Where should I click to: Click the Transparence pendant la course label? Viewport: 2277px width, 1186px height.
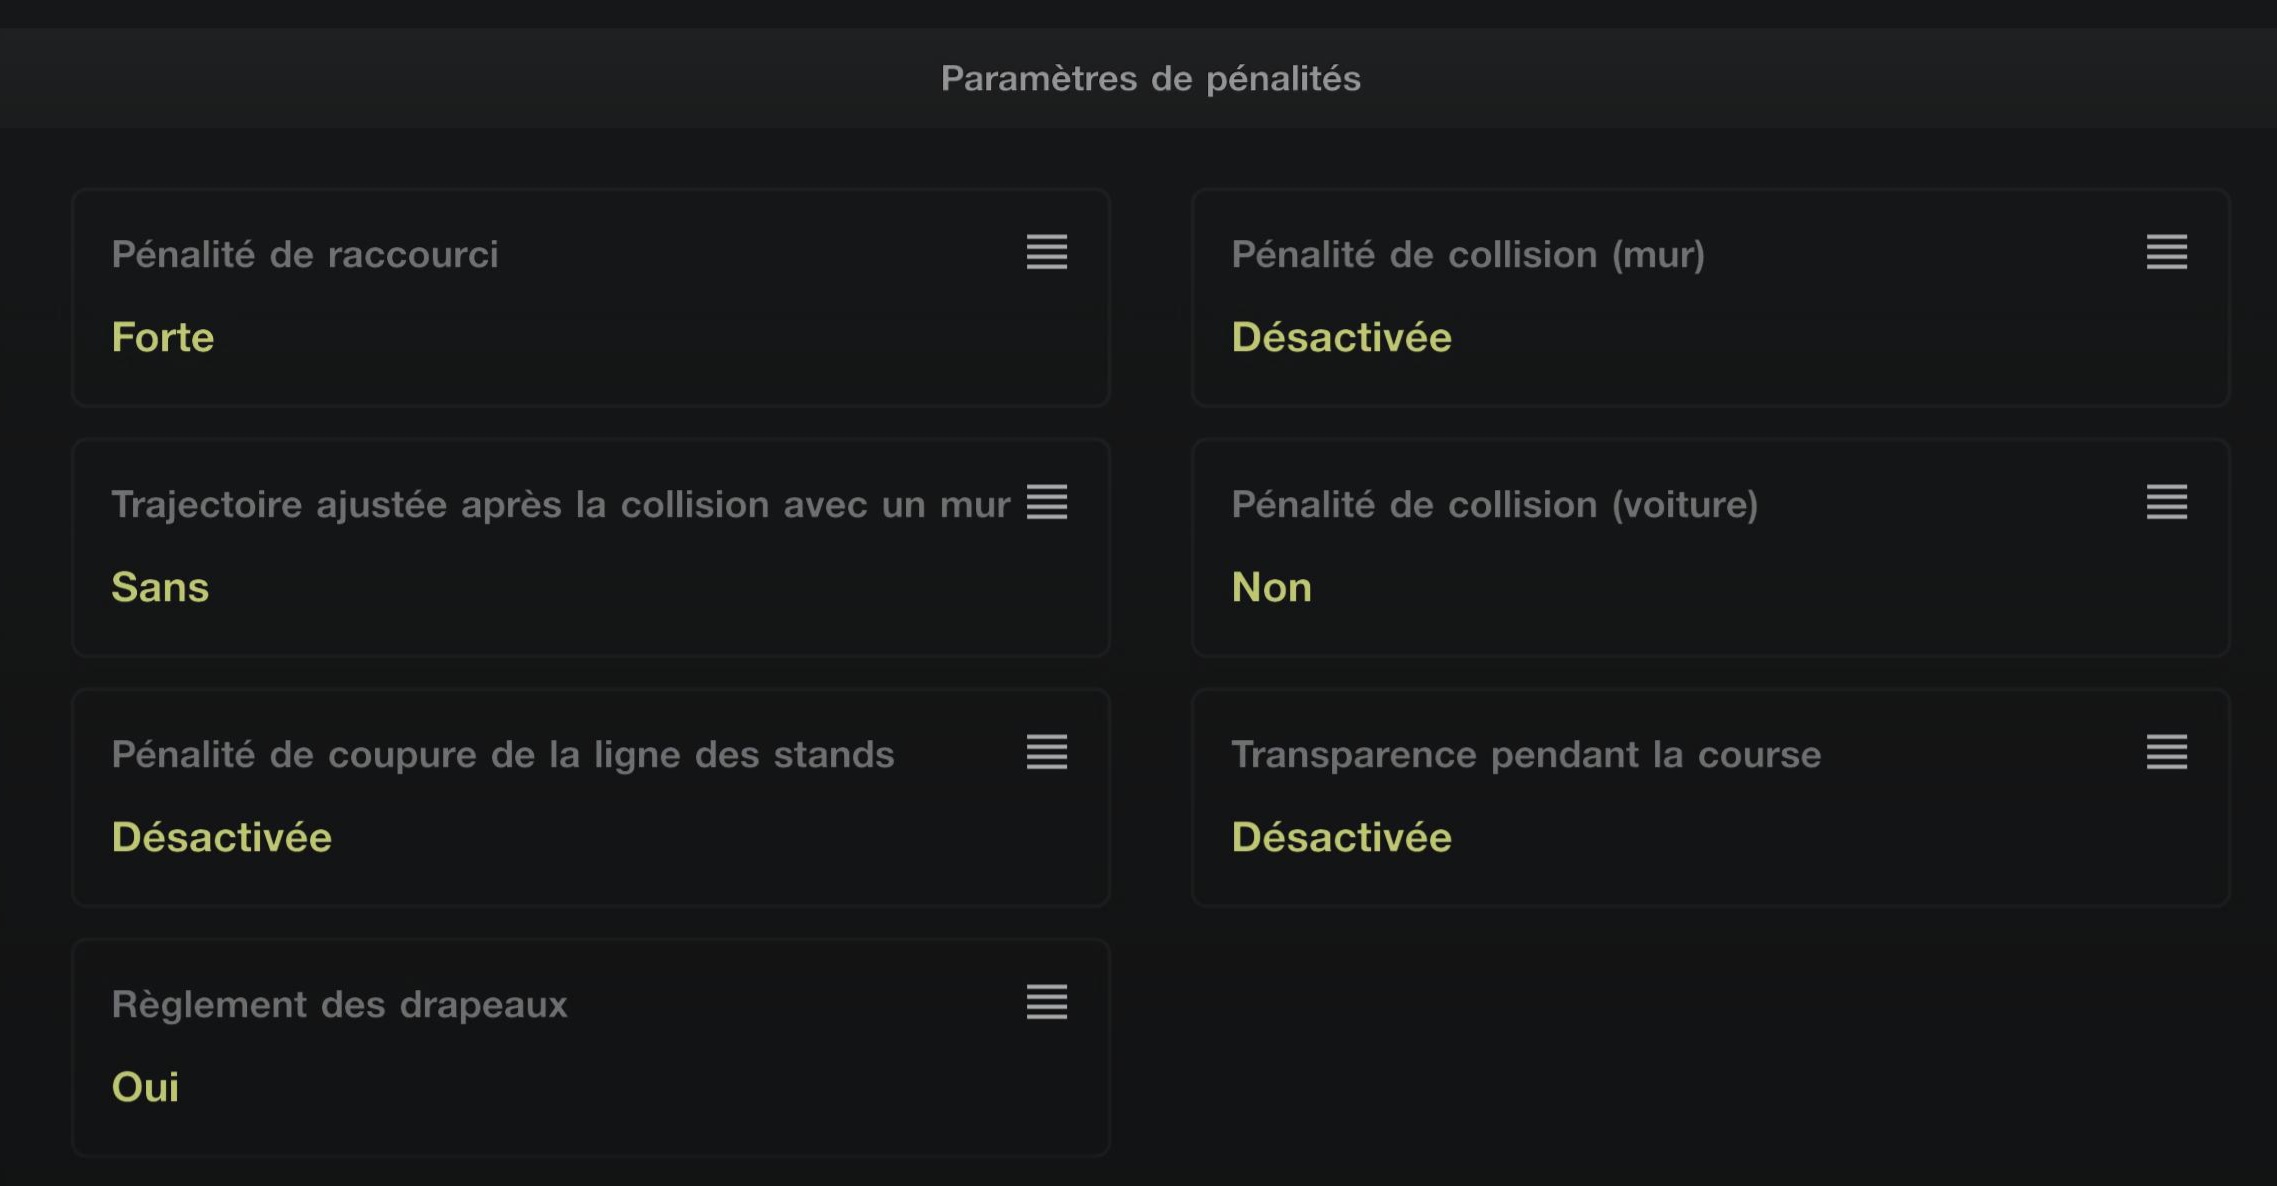(x=1526, y=755)
